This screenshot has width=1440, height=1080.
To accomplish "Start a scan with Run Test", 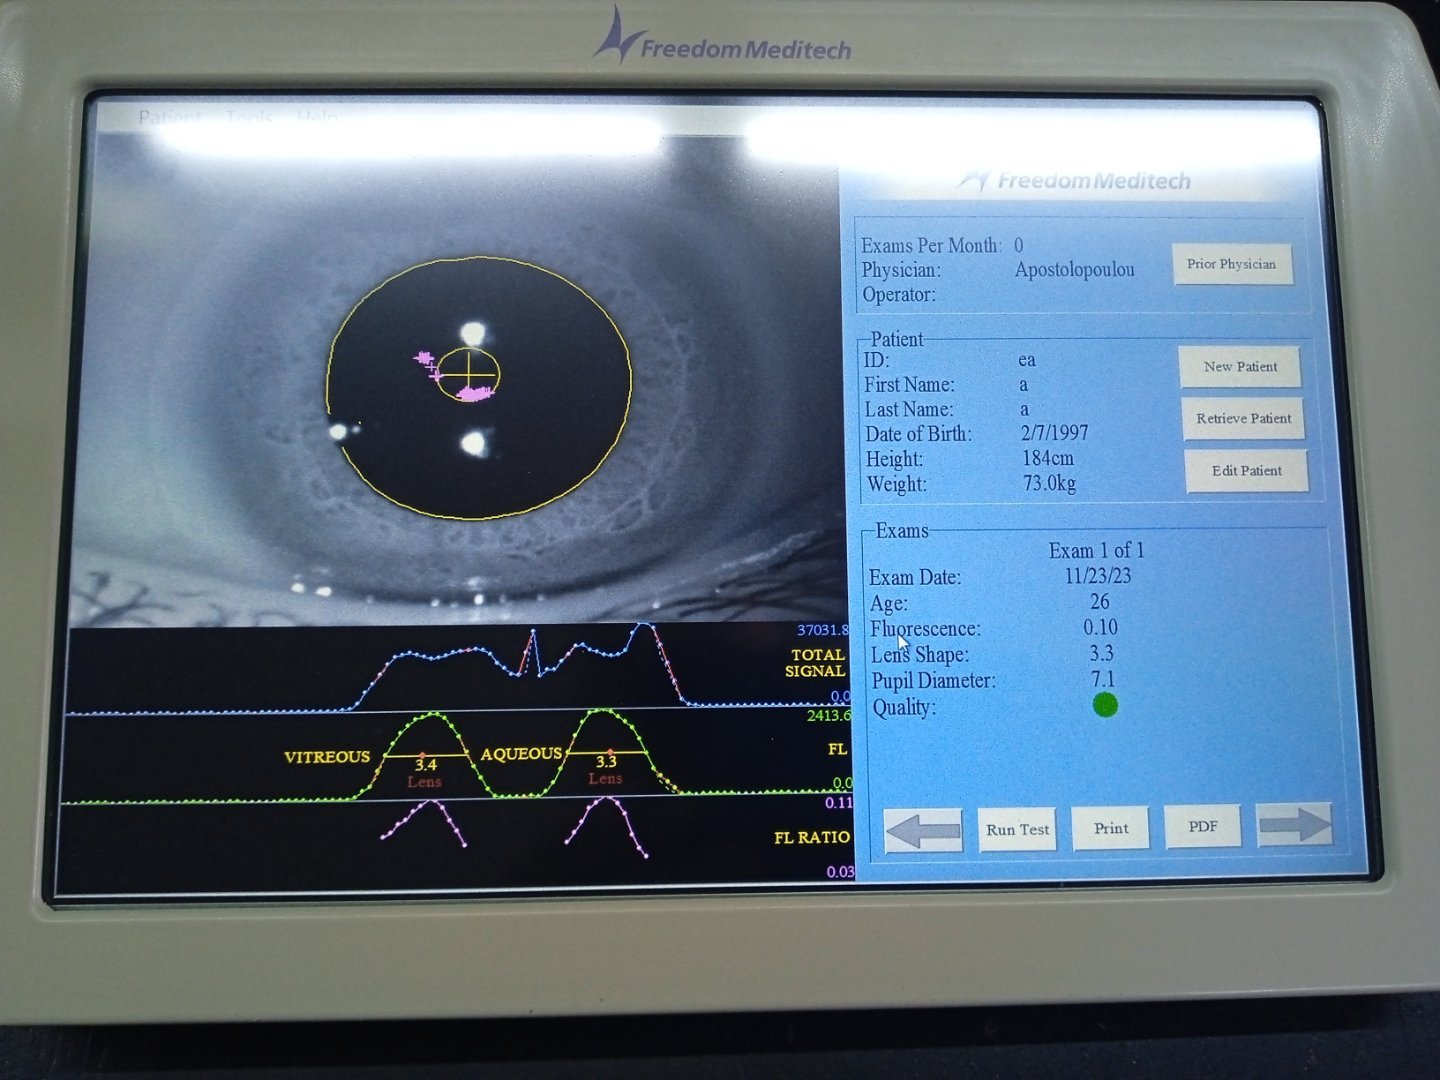I will [1017, 829].
